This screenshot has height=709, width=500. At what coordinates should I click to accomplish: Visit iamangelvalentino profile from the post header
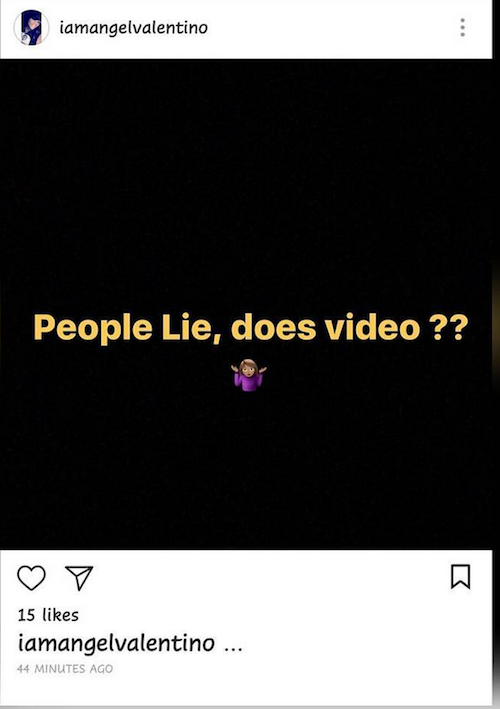point(133,28)
